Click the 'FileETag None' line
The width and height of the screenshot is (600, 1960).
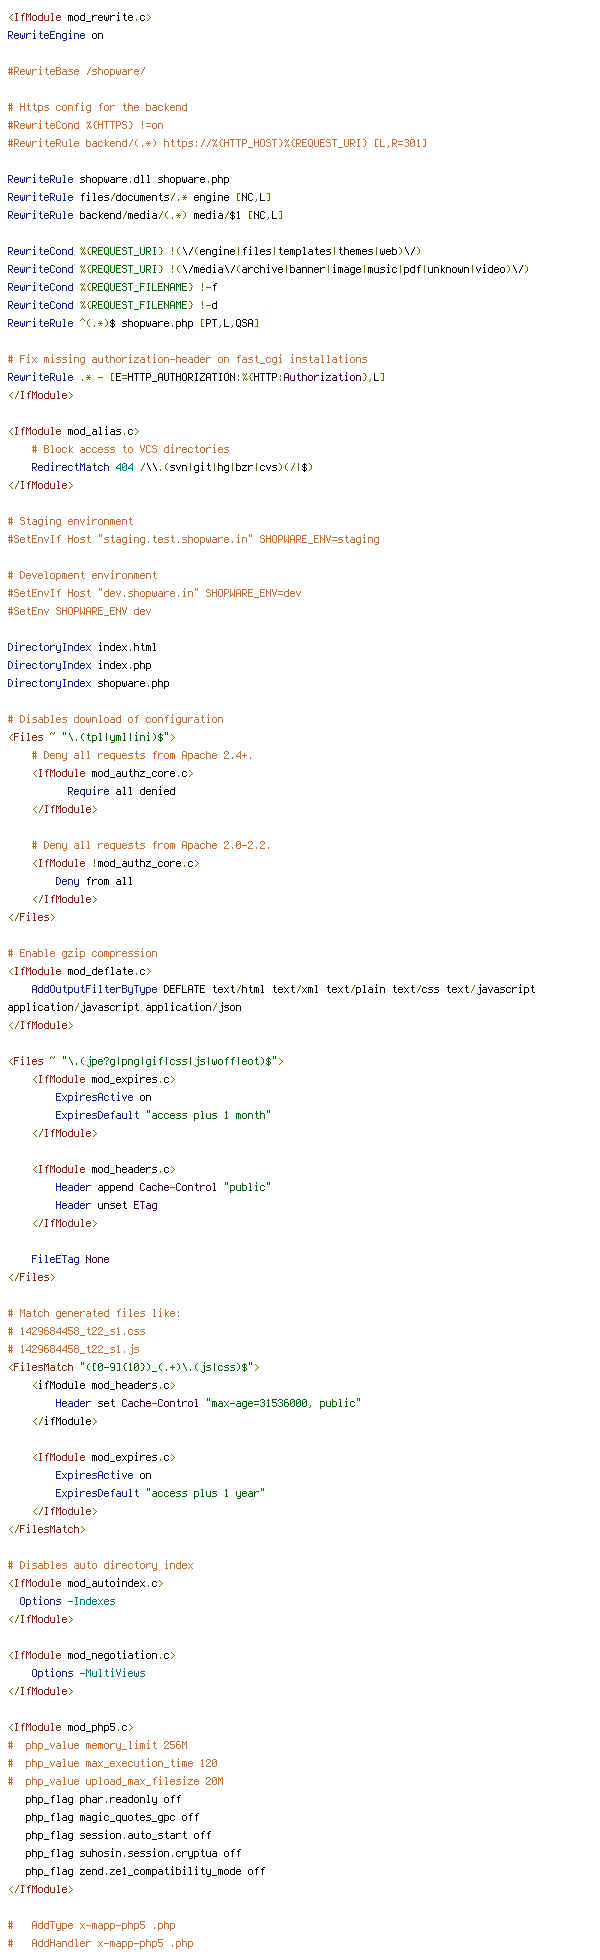70,1259
